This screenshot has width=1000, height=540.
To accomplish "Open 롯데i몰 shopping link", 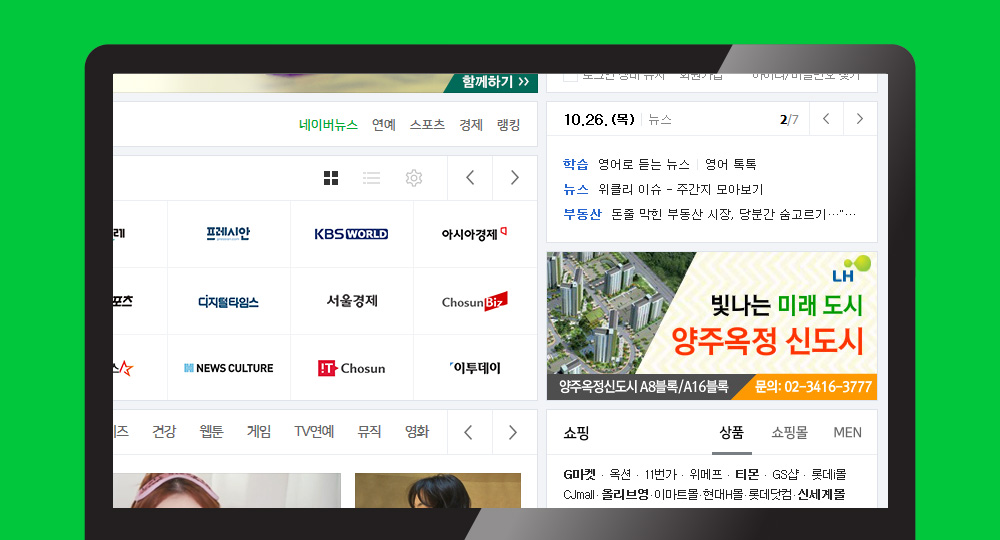I will [828, 474].
